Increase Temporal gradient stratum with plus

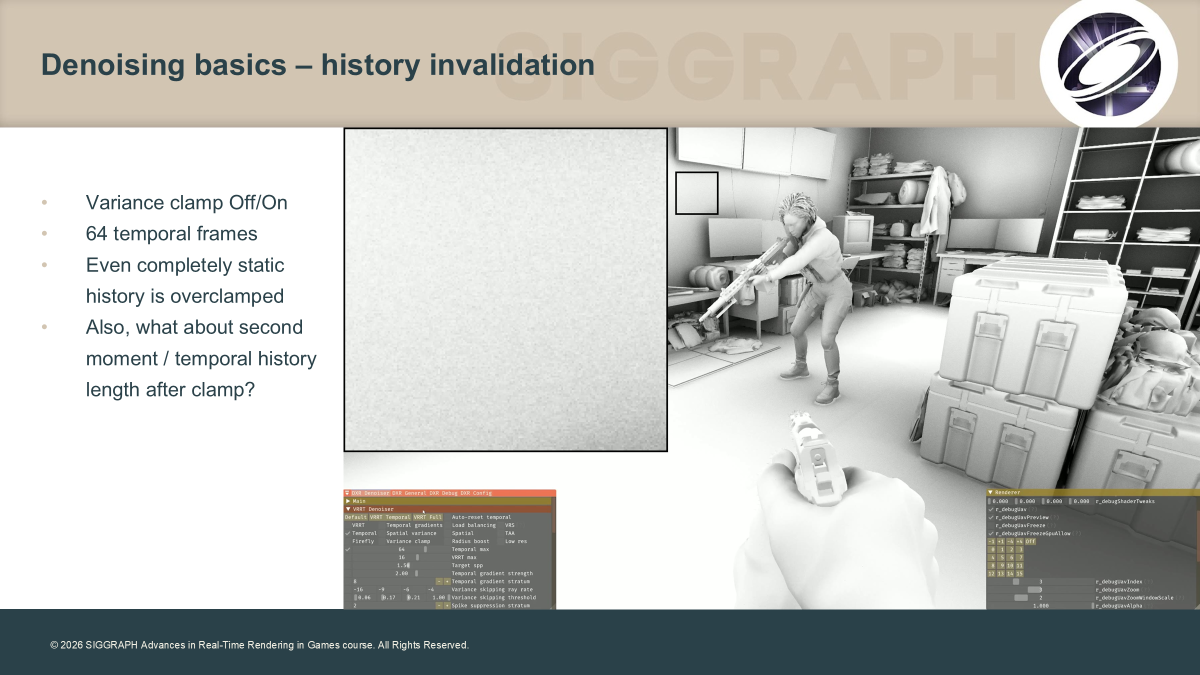tap(447, 581)
